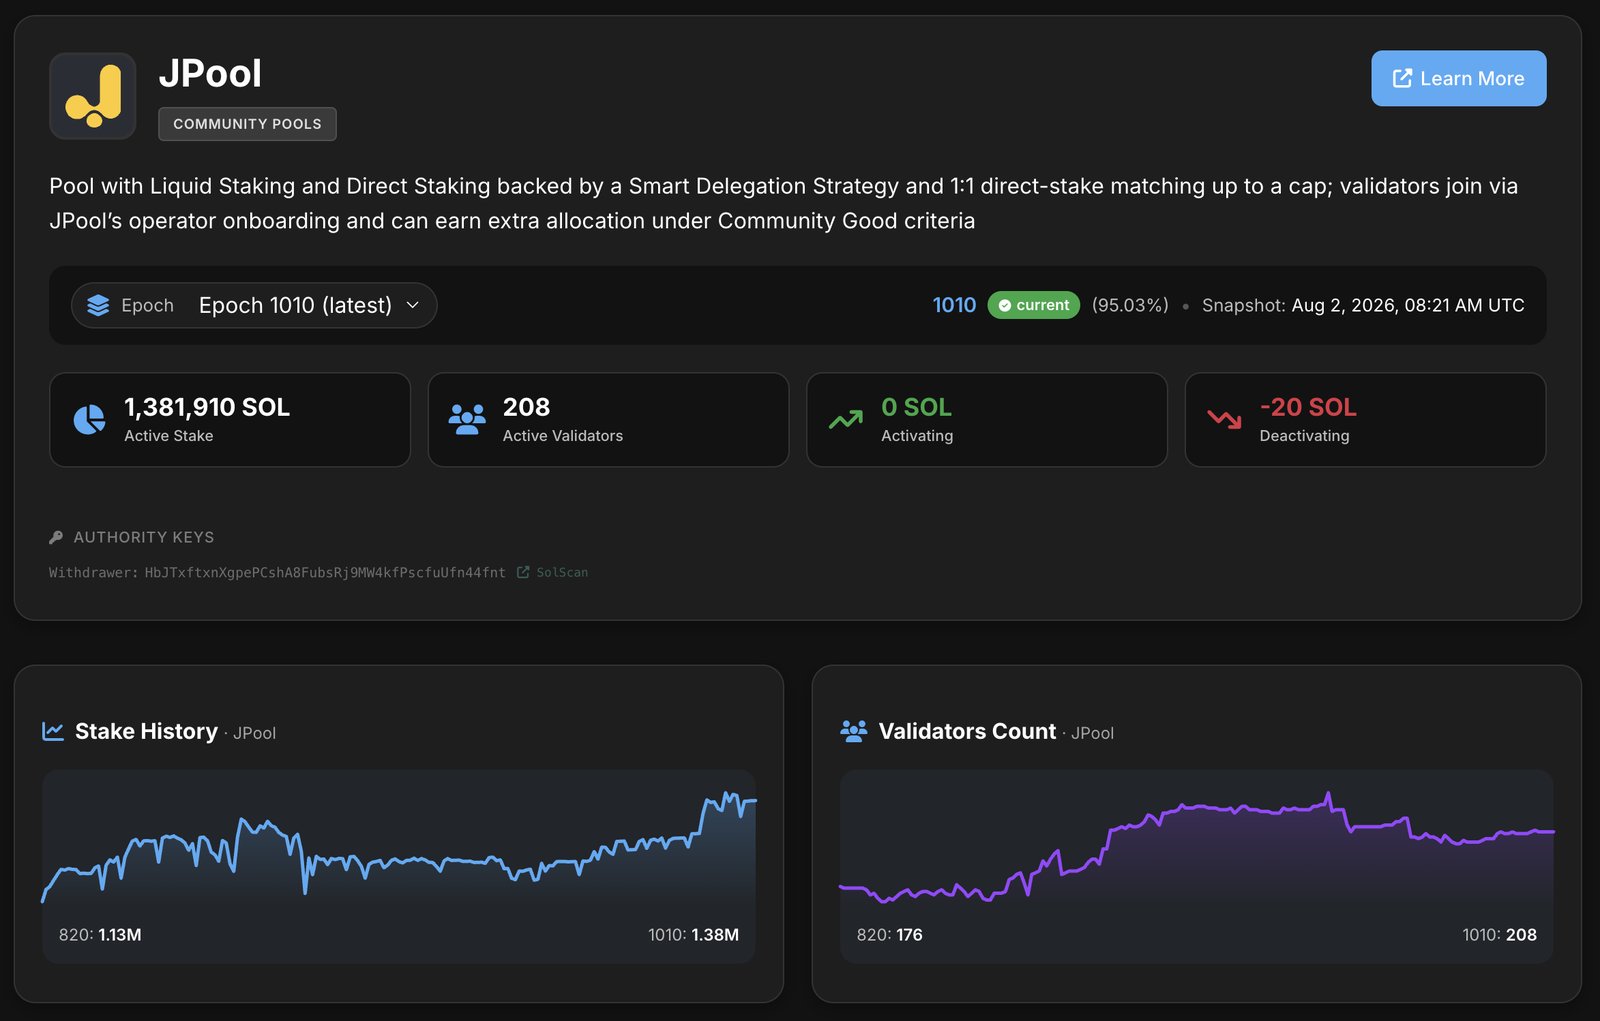
Task: Click the Stake History heading
Action: [x=146, y=731]
